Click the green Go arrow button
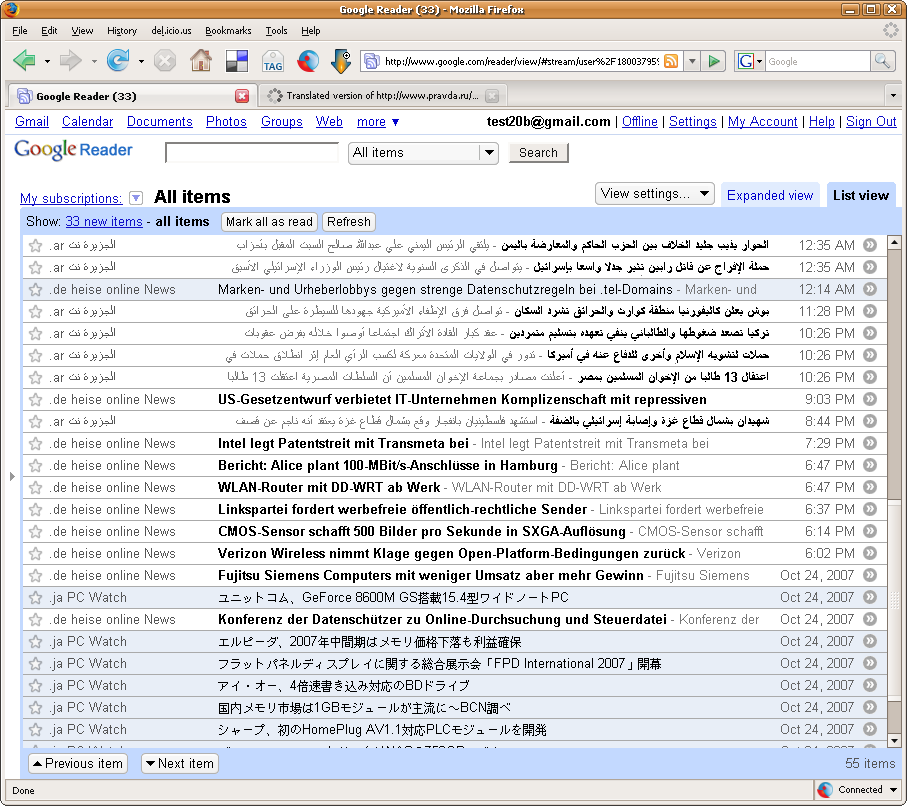Image resolution: width=907 pixels, height=806 pixels. (714, 61)
